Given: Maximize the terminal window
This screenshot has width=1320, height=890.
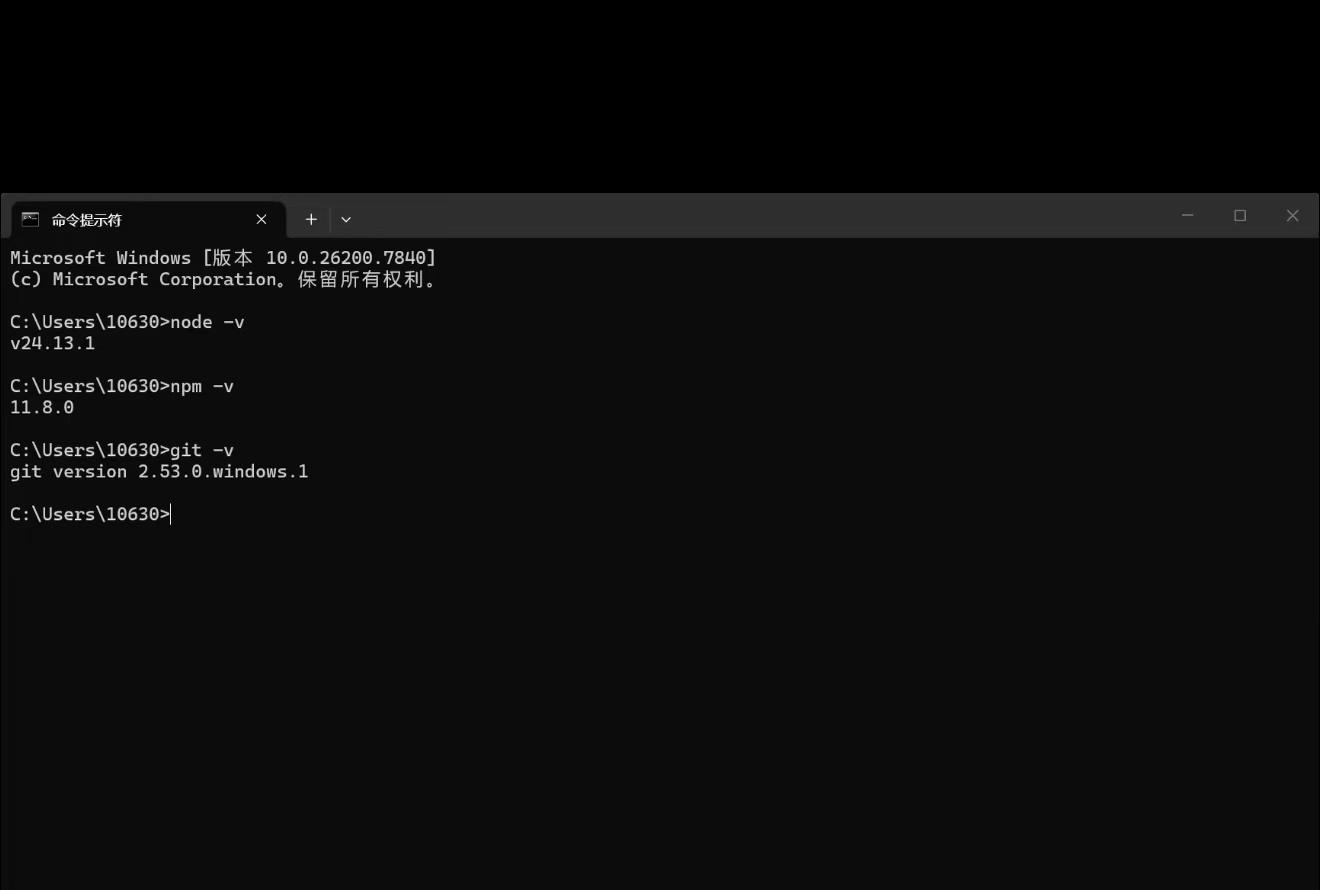Looking at the screenshot, I should tap(1240, 215).
